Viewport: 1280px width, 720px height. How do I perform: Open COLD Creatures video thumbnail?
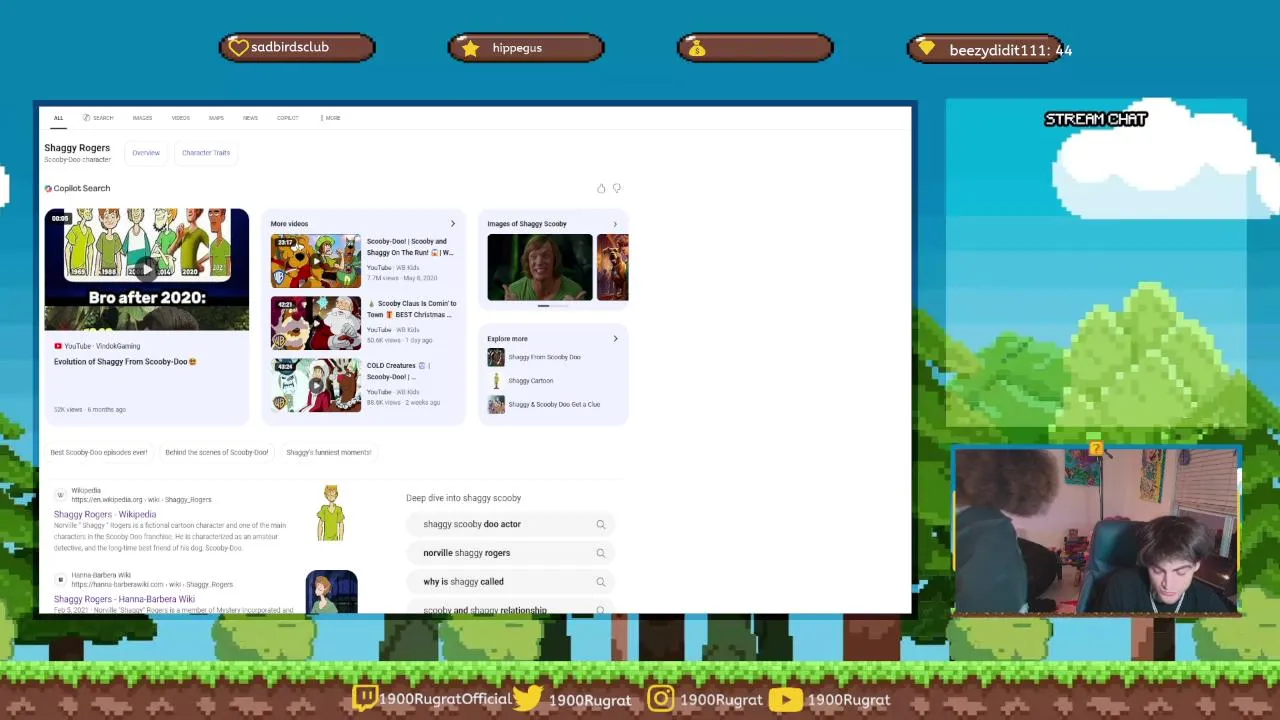coord(315,385)
